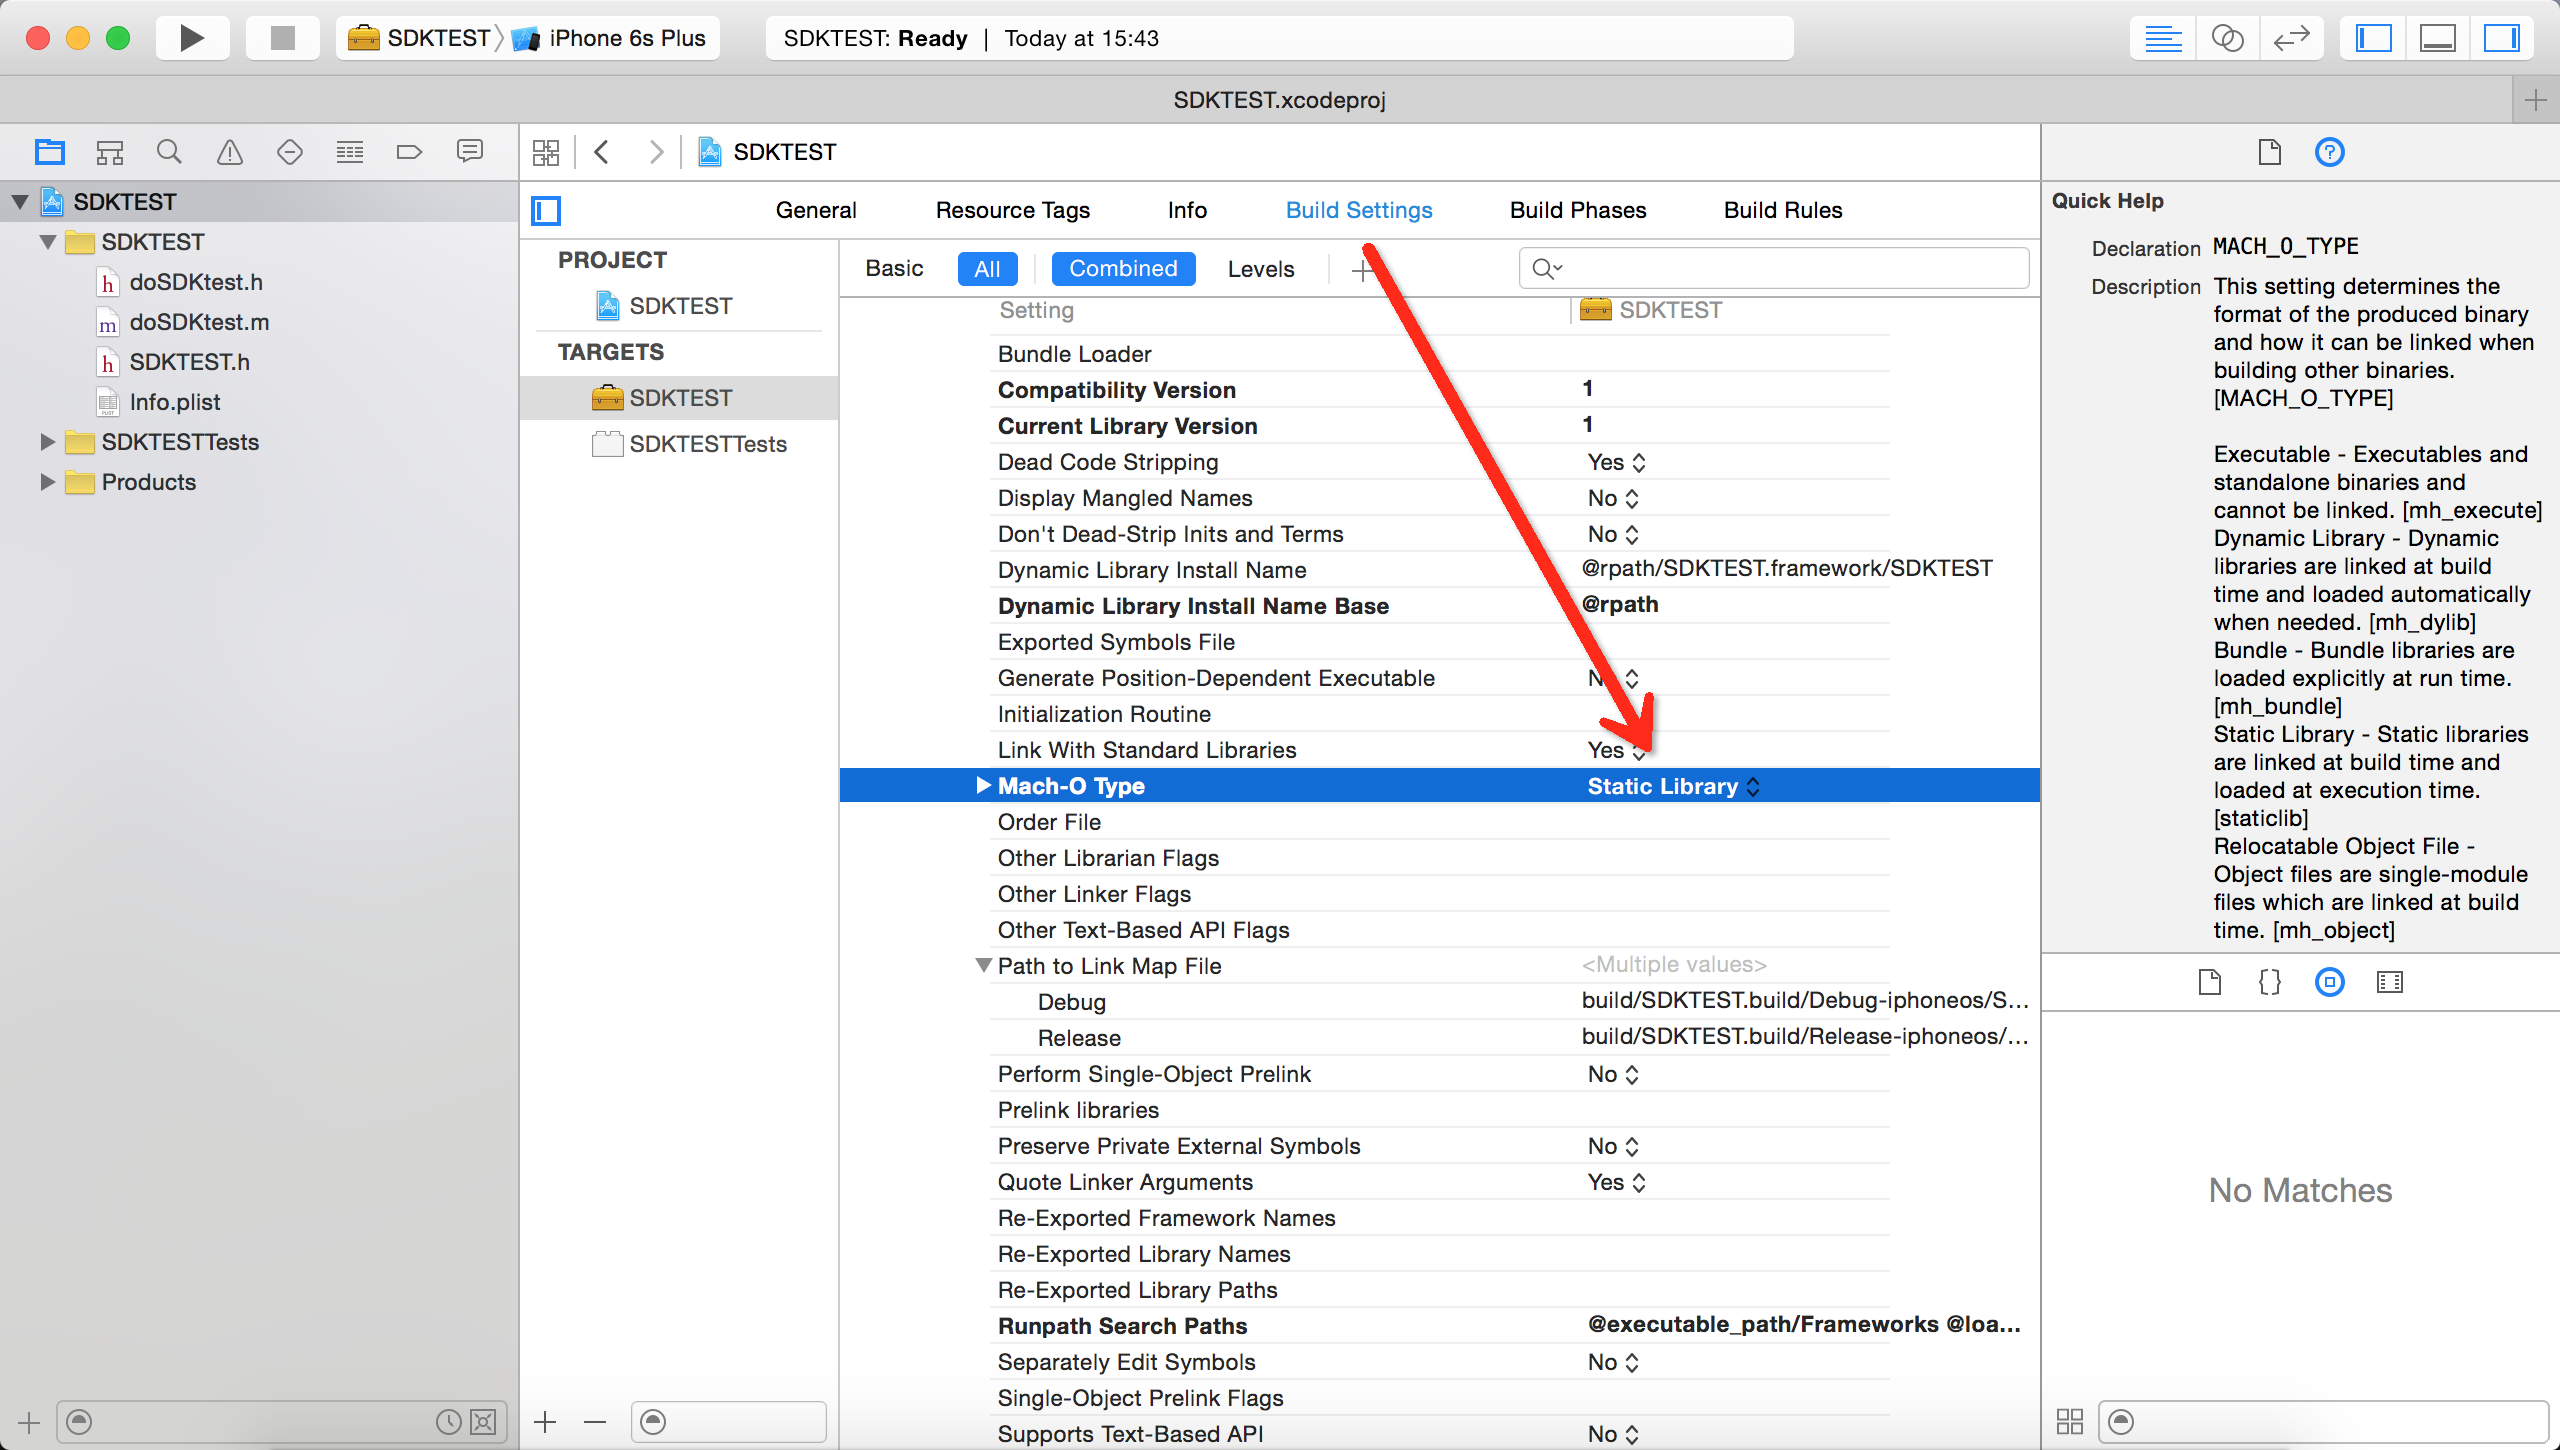This screenshot has height=1450, width=2560.
Task: Expand the Mach-O Type setting
Action: [983, 785]
